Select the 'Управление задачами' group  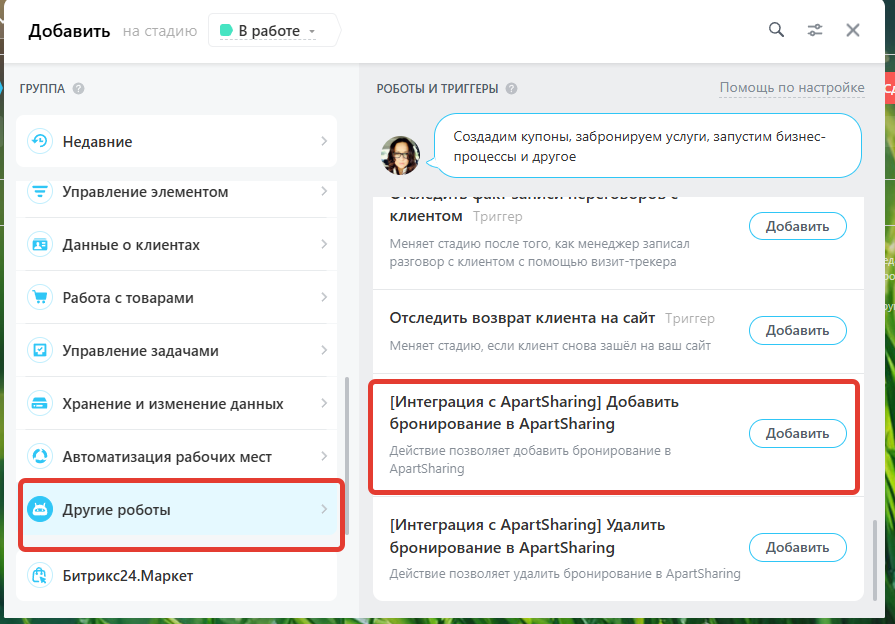click(x=176, y=350)
